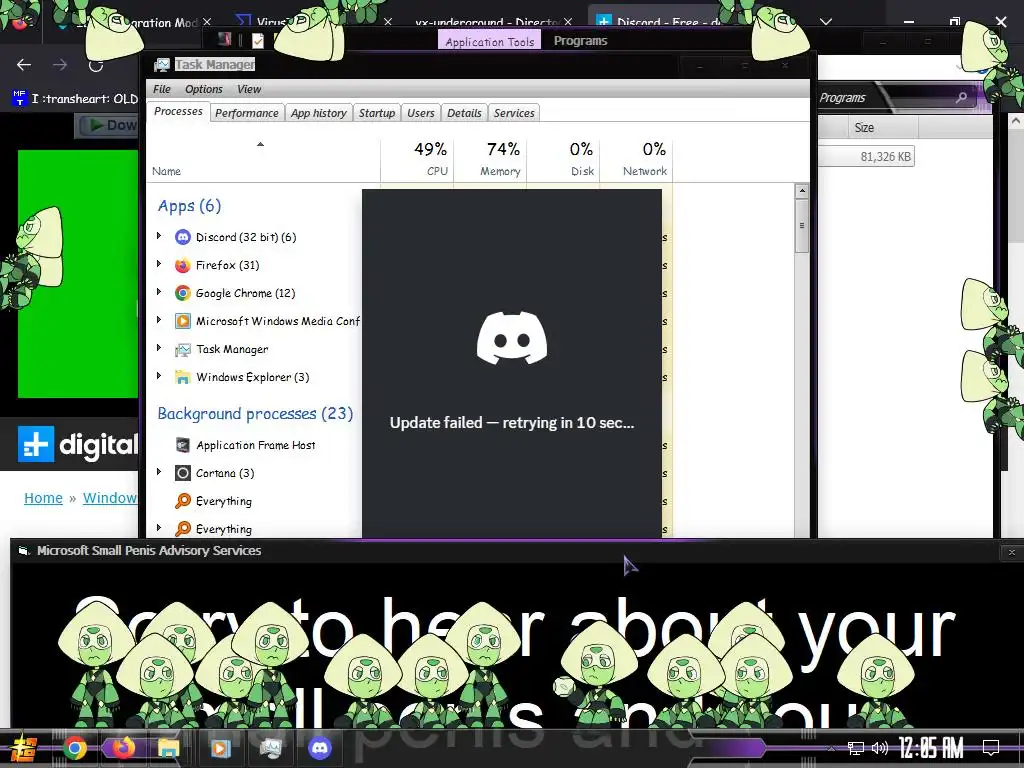Screen dimensions: 1024x768
Task: Open Firefox from the taskbar
Action: [123, 748]
